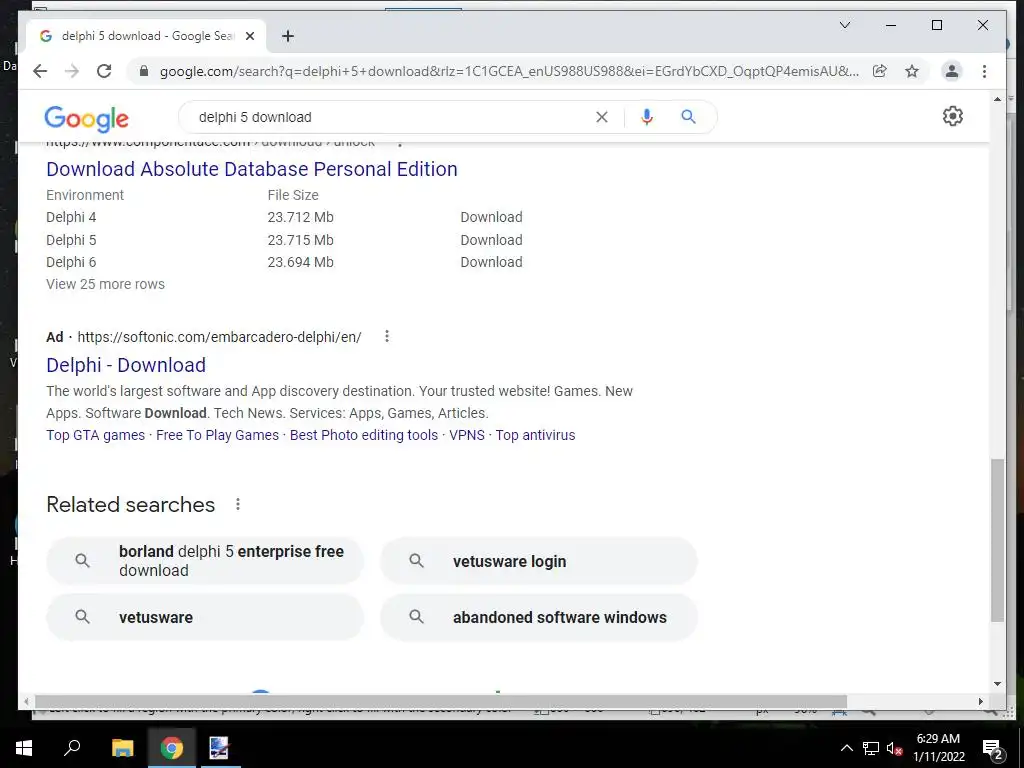Select the Delphi 4 environment cell
Image resolution: width=1024 pixels, height=768 pixels.
click(x=71, y=217)
